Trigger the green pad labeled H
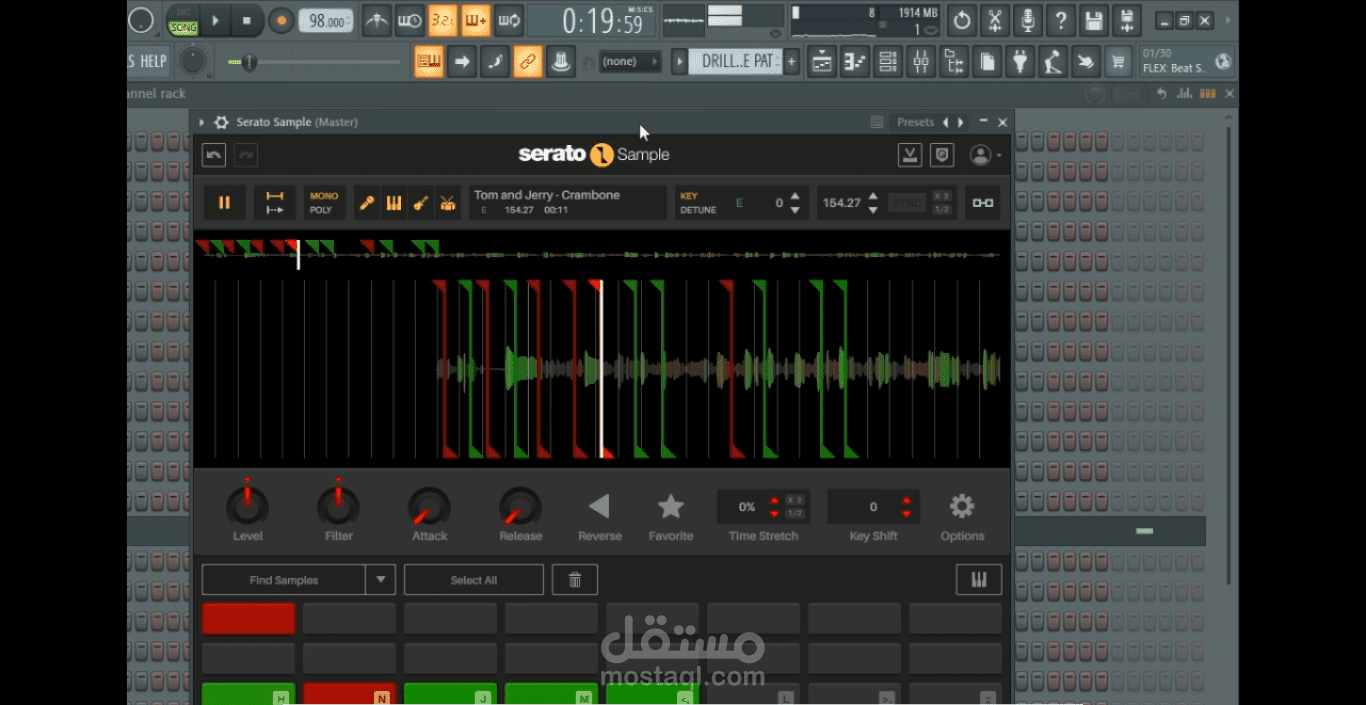Image resolution: width=1366 pixels, height=705 pixels. coord(249,694)
